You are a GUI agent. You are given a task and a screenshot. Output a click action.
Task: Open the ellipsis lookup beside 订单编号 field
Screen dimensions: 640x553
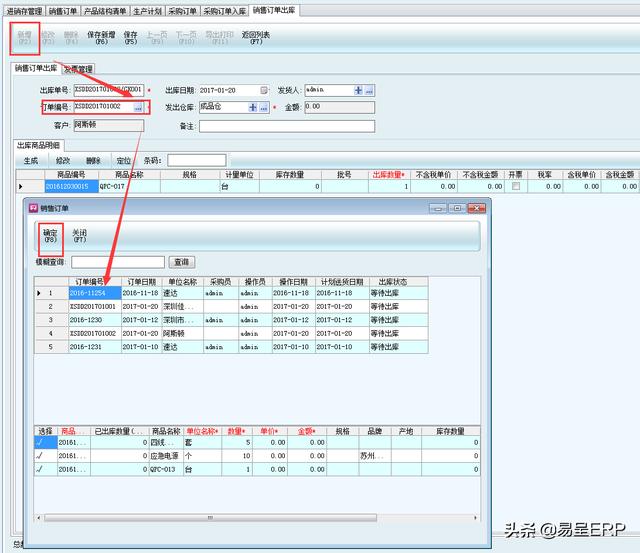click(138, 107)
